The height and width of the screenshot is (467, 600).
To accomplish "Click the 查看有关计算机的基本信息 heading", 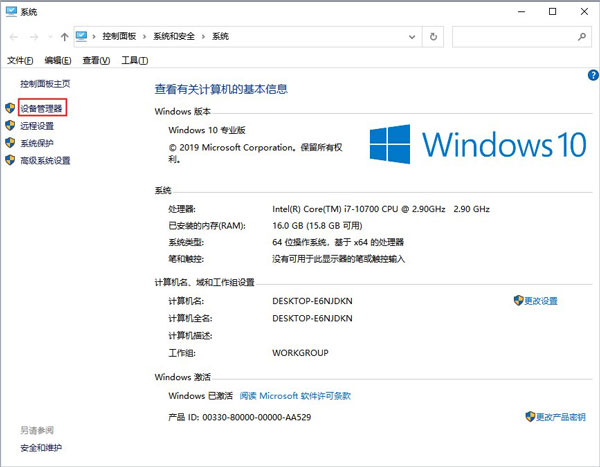I will pos(221,89).
